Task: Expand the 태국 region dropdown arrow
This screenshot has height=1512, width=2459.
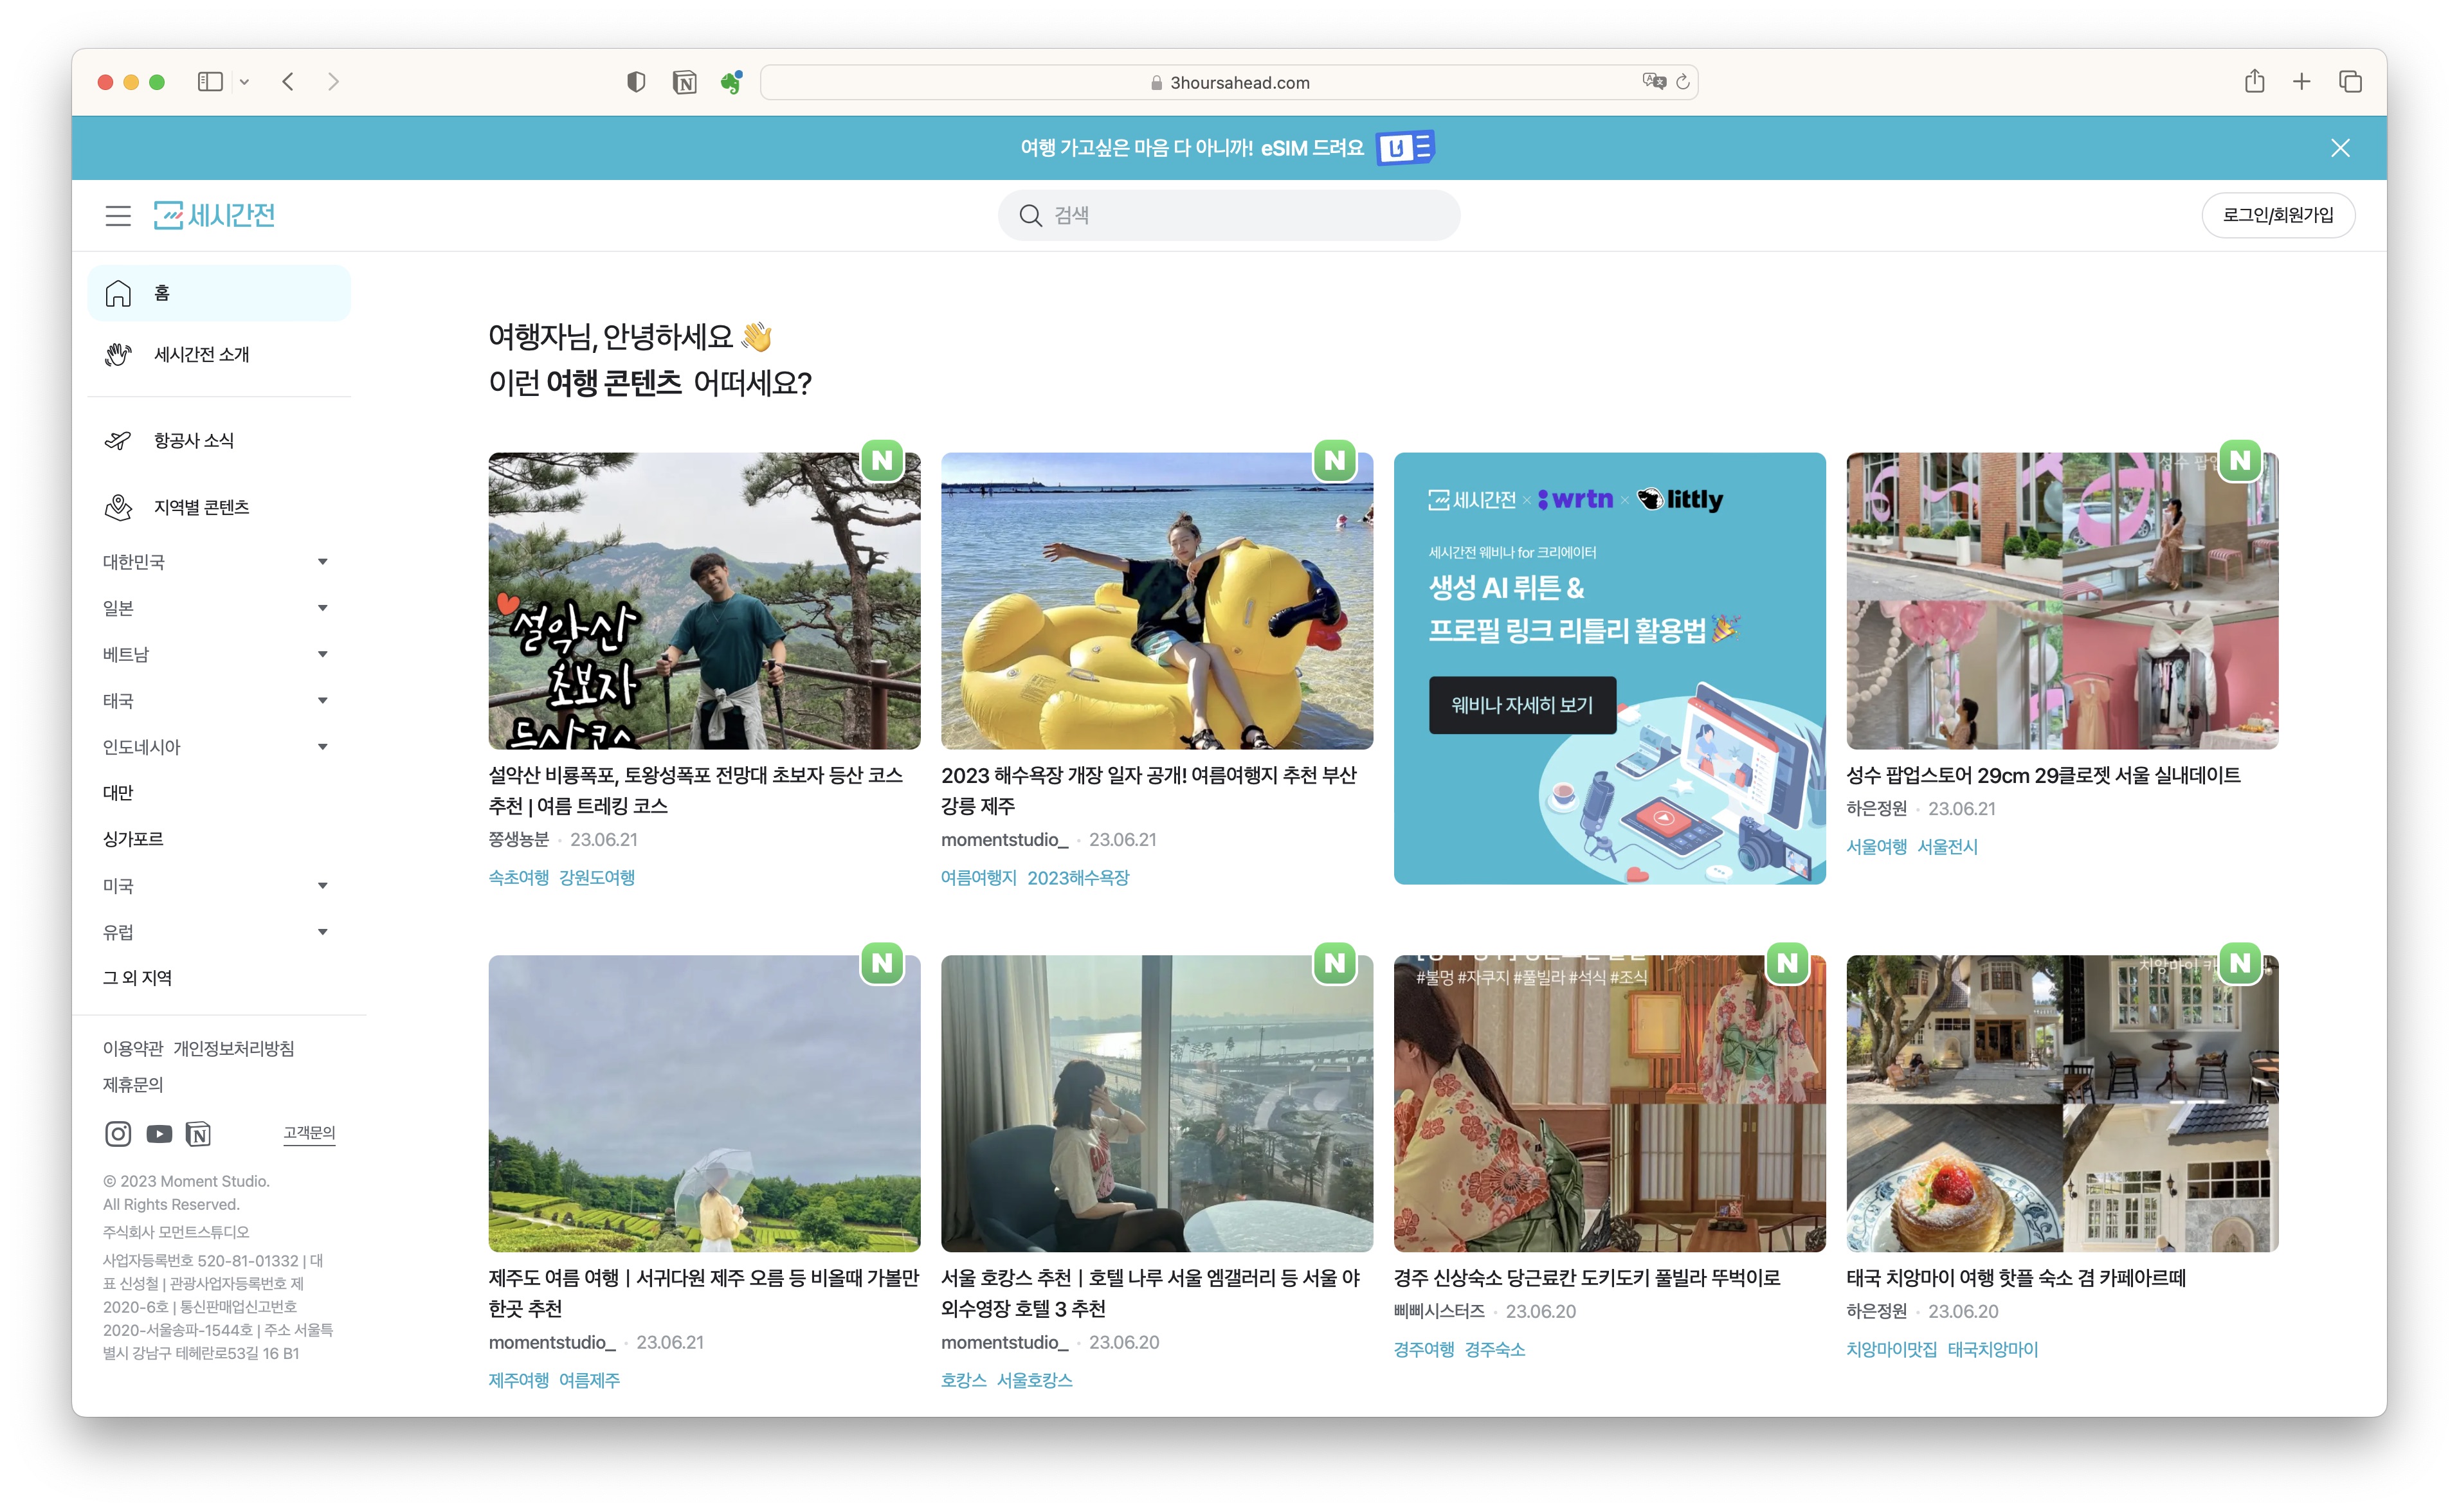Action: [322, 700]
